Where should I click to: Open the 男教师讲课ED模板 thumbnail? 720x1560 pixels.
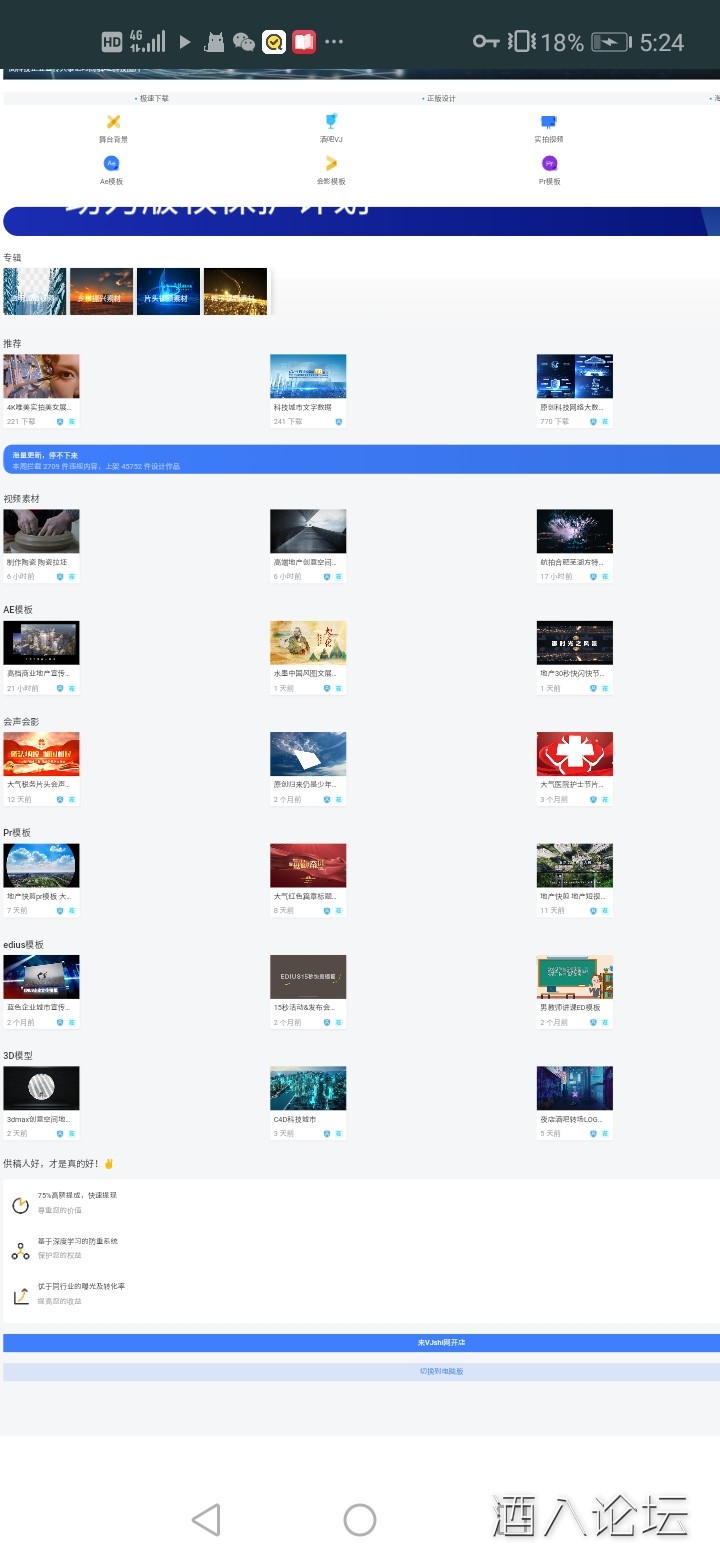click(574, 977)
